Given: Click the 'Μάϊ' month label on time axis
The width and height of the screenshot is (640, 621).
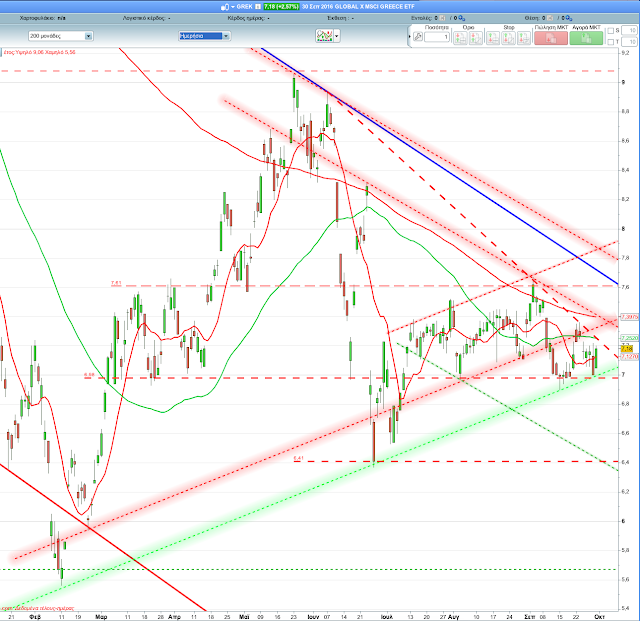Looking at the screenshot, I should point(244,617).
